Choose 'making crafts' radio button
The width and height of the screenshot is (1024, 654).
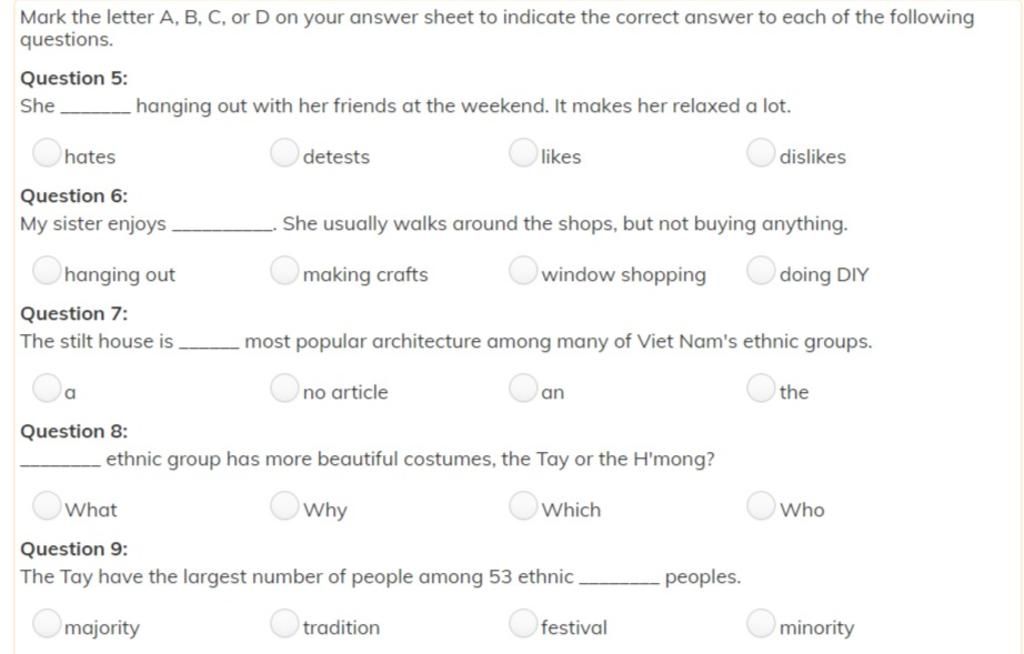(284, 270)
